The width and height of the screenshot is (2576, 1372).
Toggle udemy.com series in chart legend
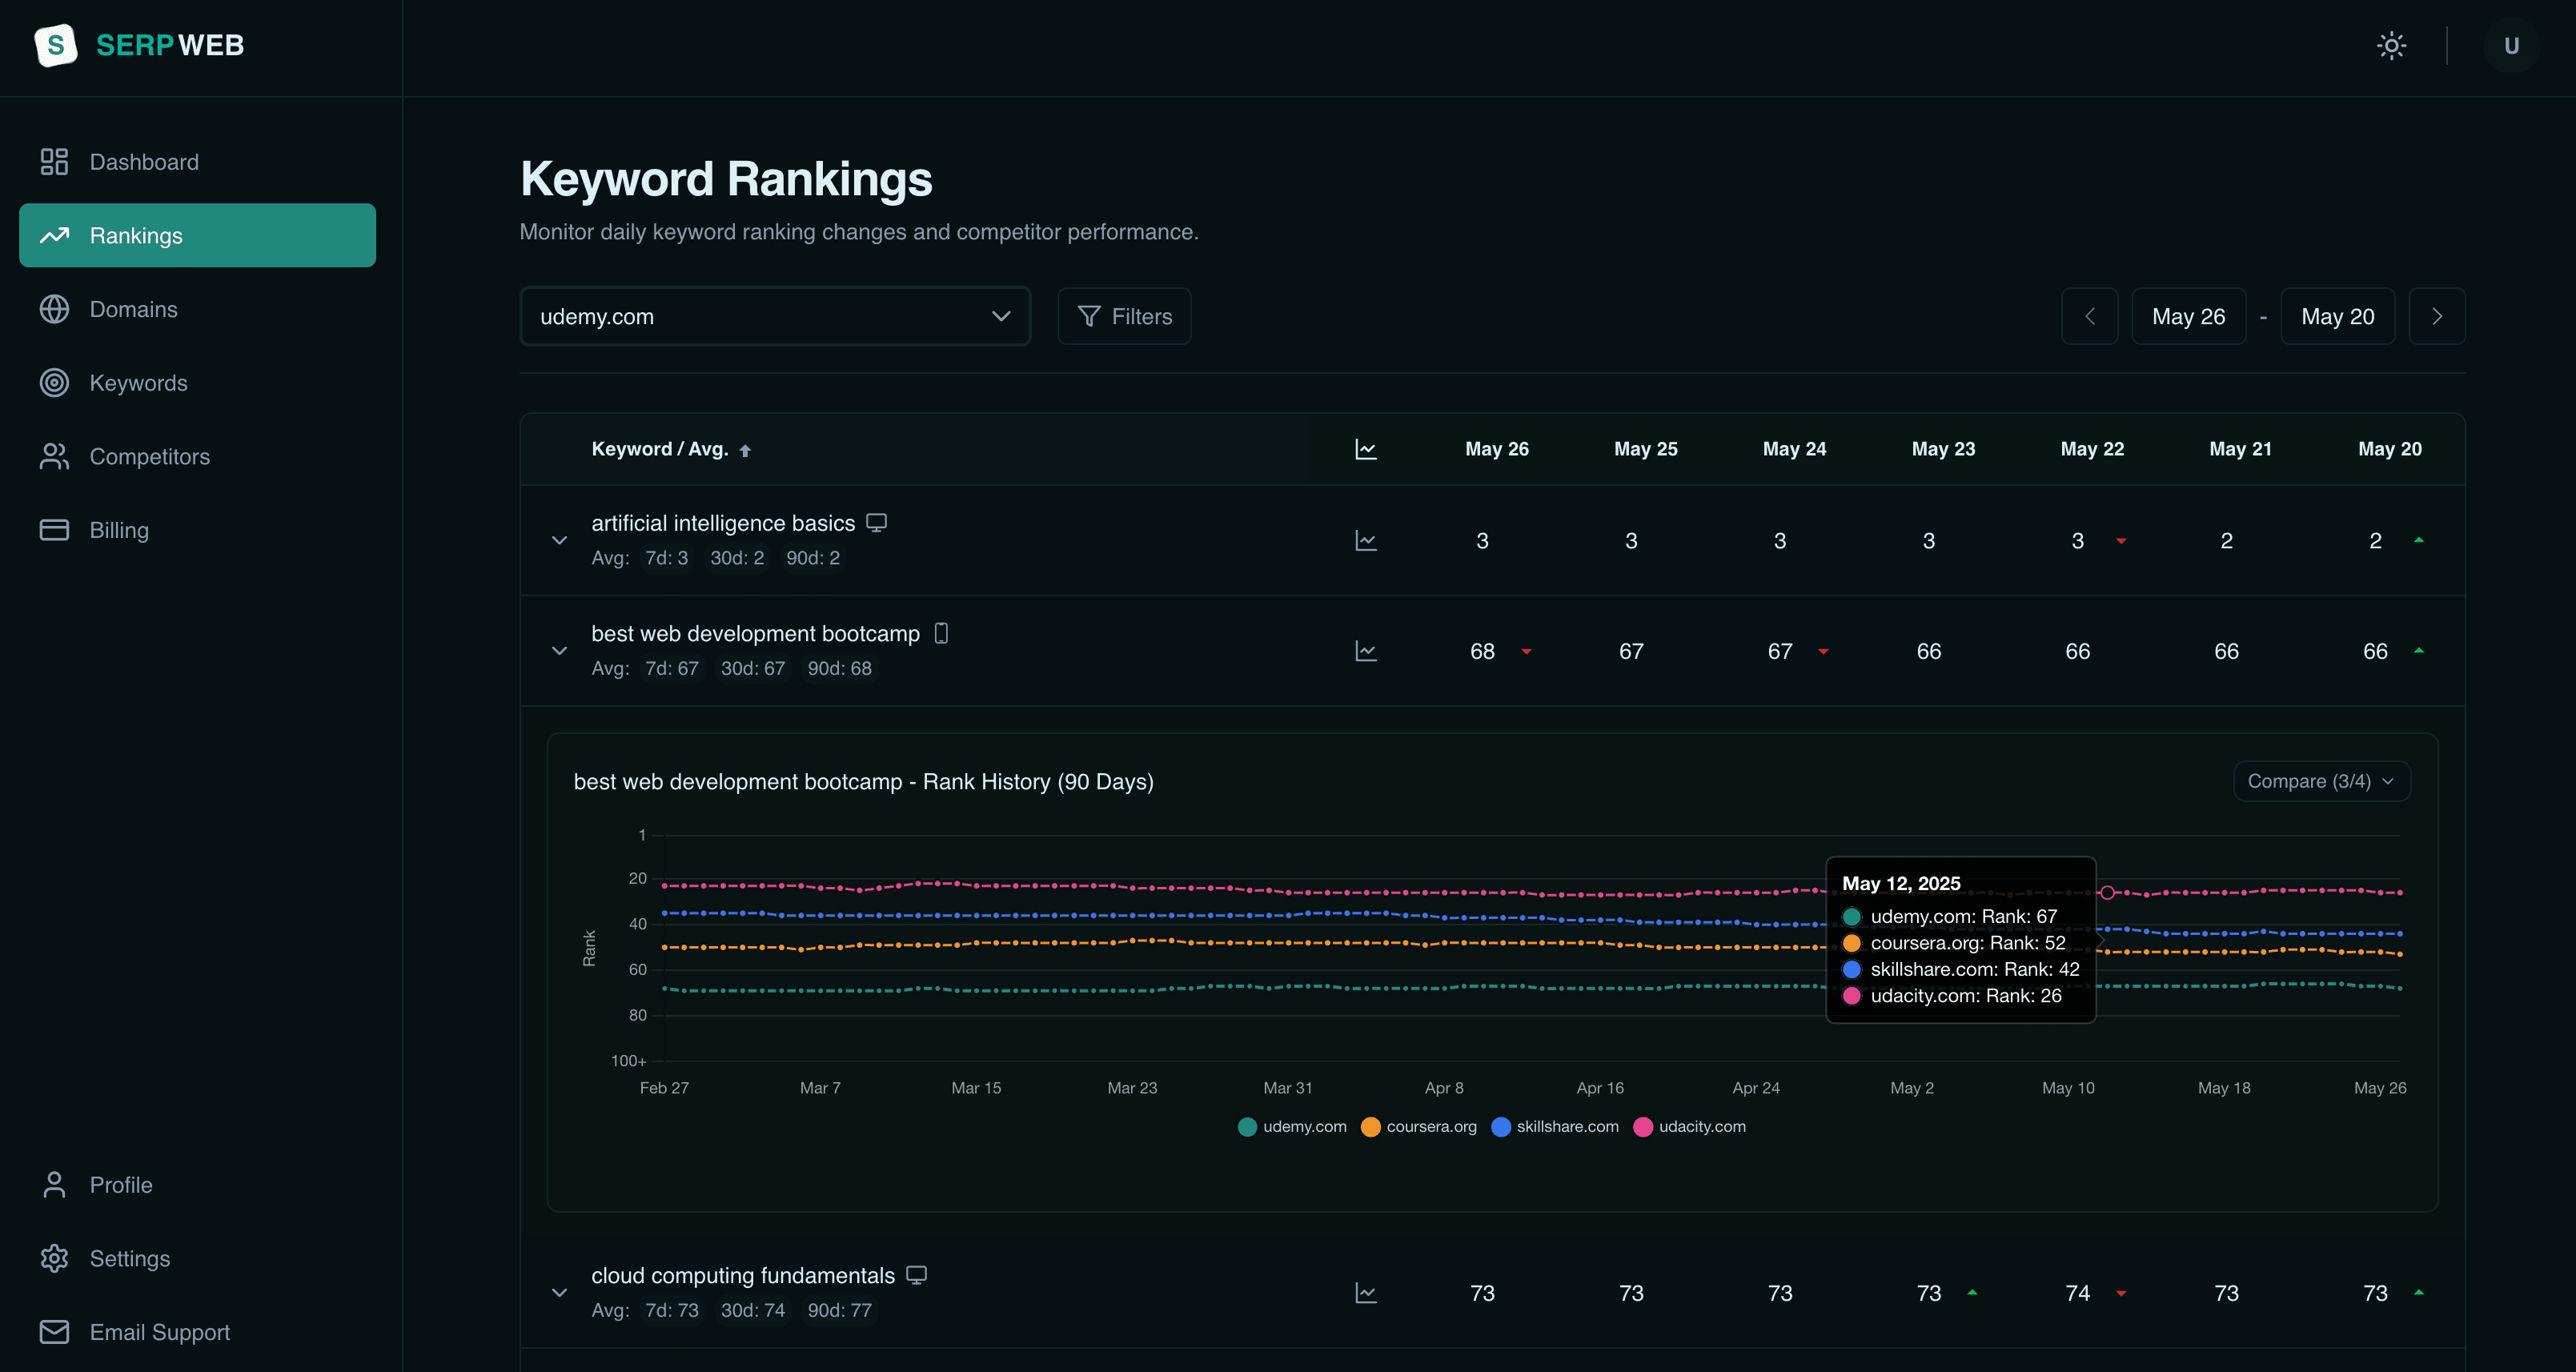pos(1292,1127)
